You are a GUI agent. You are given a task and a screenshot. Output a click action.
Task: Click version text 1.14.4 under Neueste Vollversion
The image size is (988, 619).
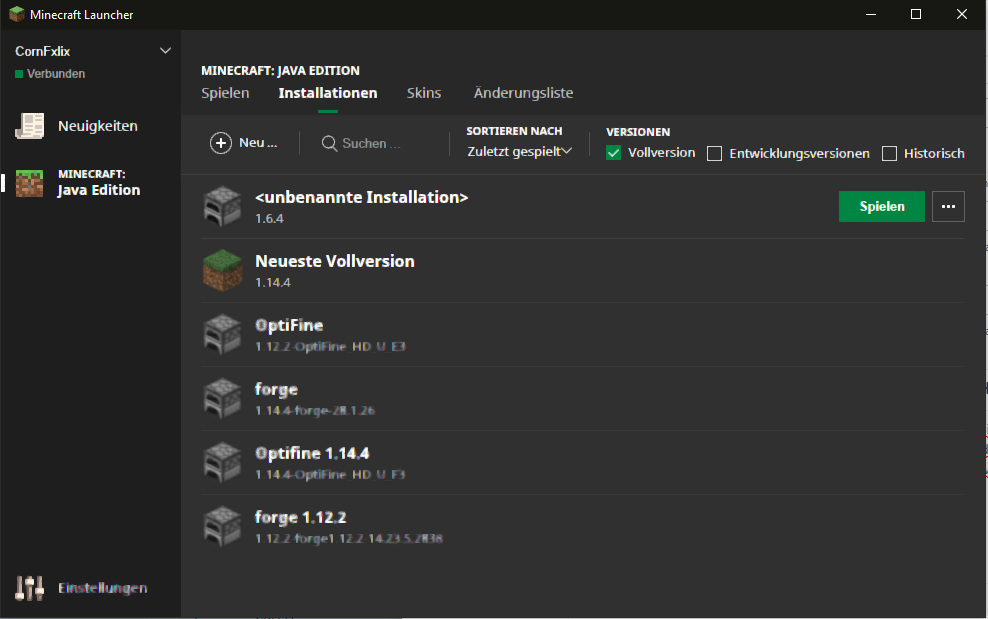pyautogui.click(x=272, y=282)
